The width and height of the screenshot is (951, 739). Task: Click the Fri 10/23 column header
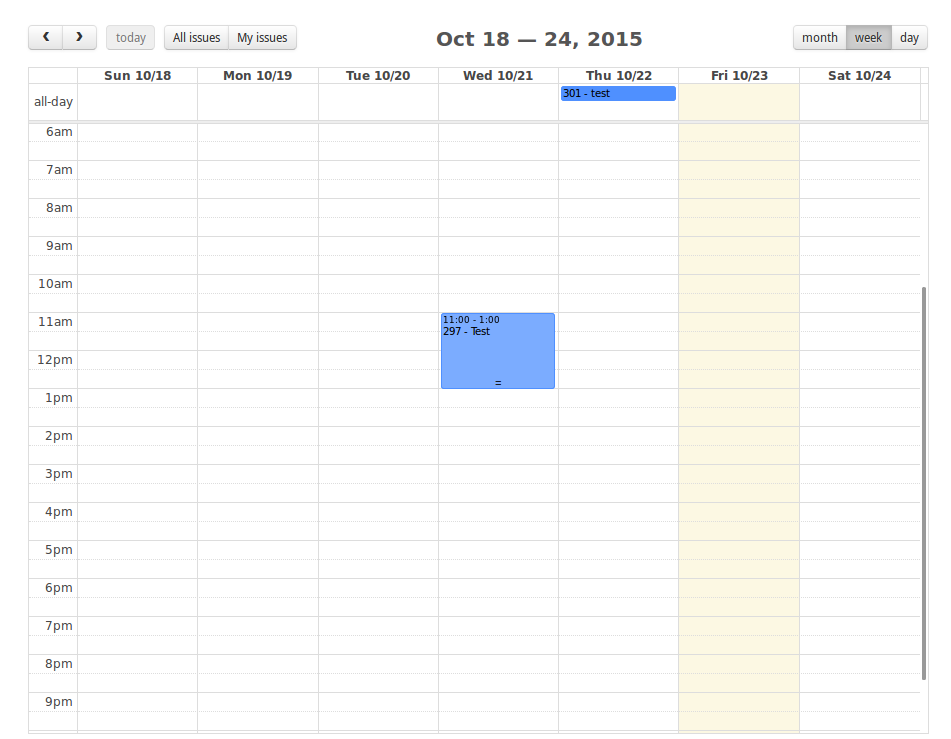pyautogui.click(x=739, y=76)
